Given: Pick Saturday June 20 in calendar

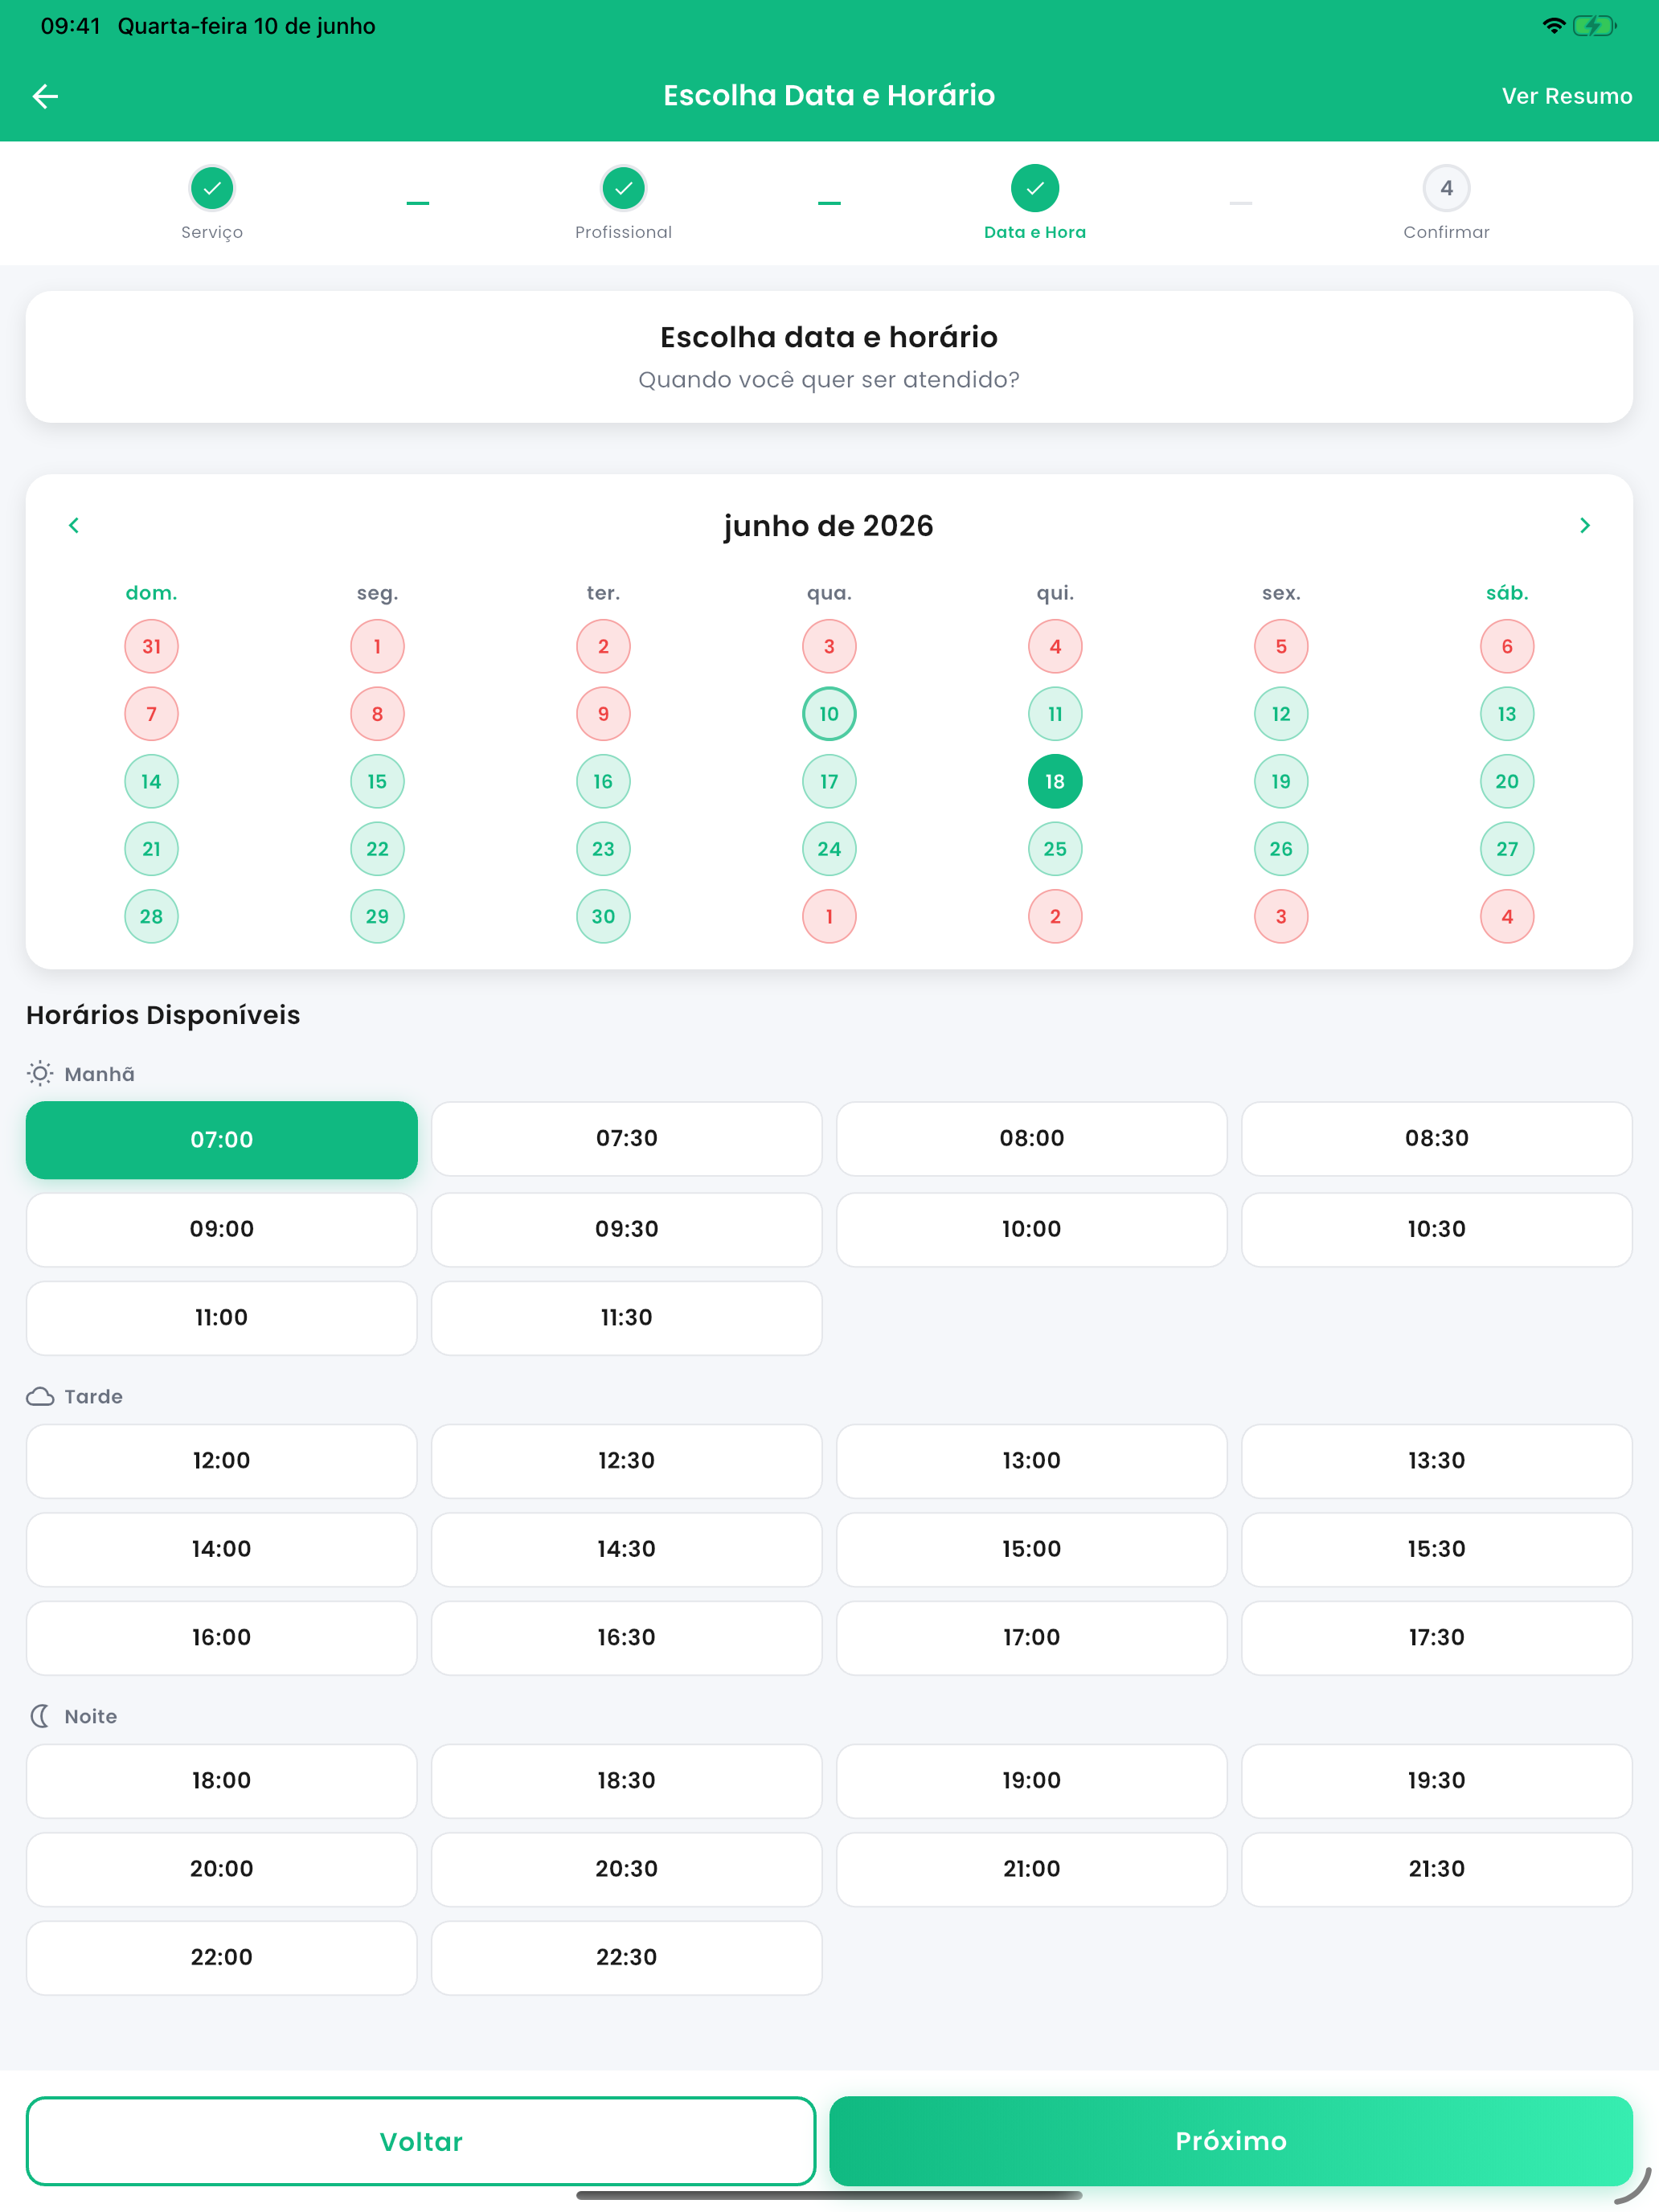Looking at the screenshot, I should tap(1507, 781).
